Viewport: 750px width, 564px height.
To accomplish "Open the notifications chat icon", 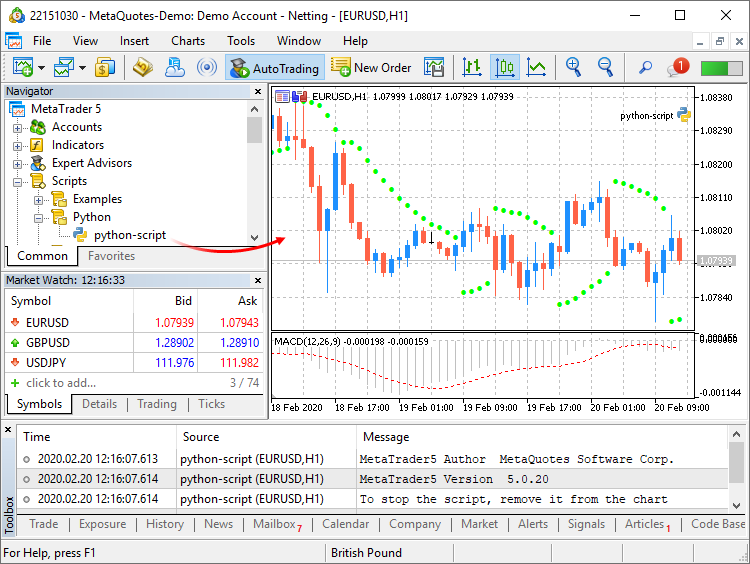I will (x=678, y=67).
